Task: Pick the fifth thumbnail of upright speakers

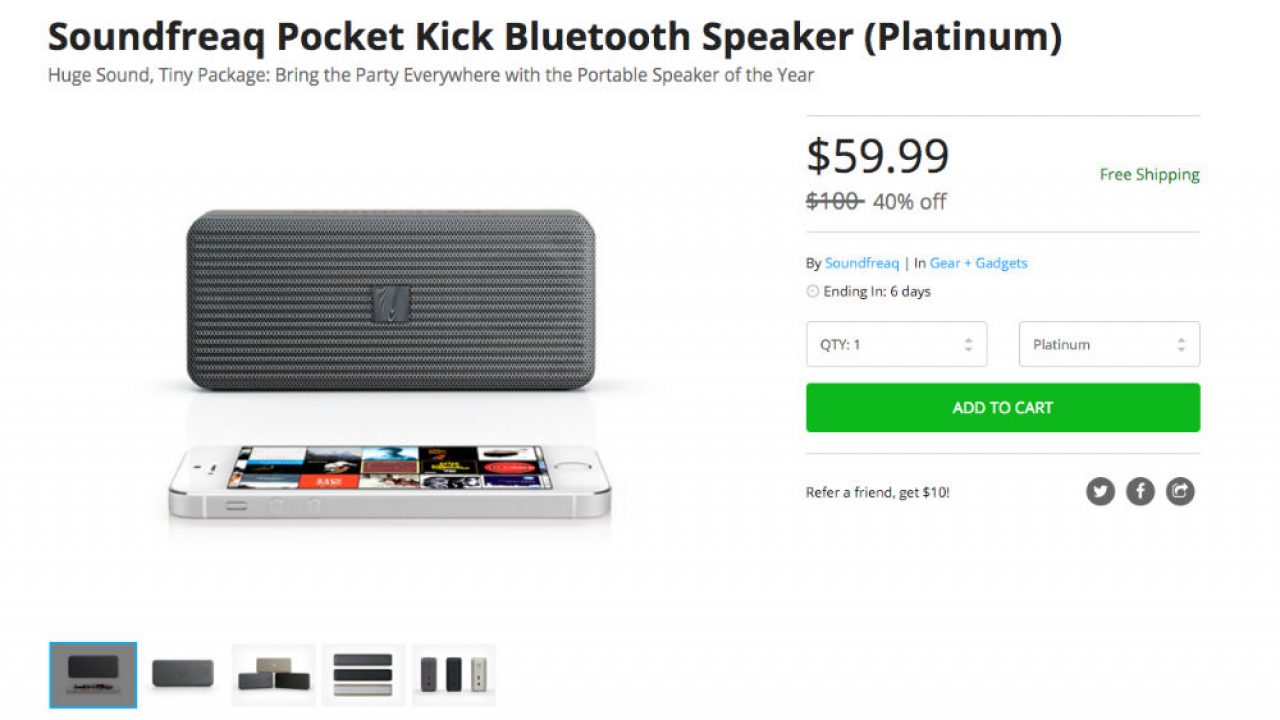Action: [453, 675]
